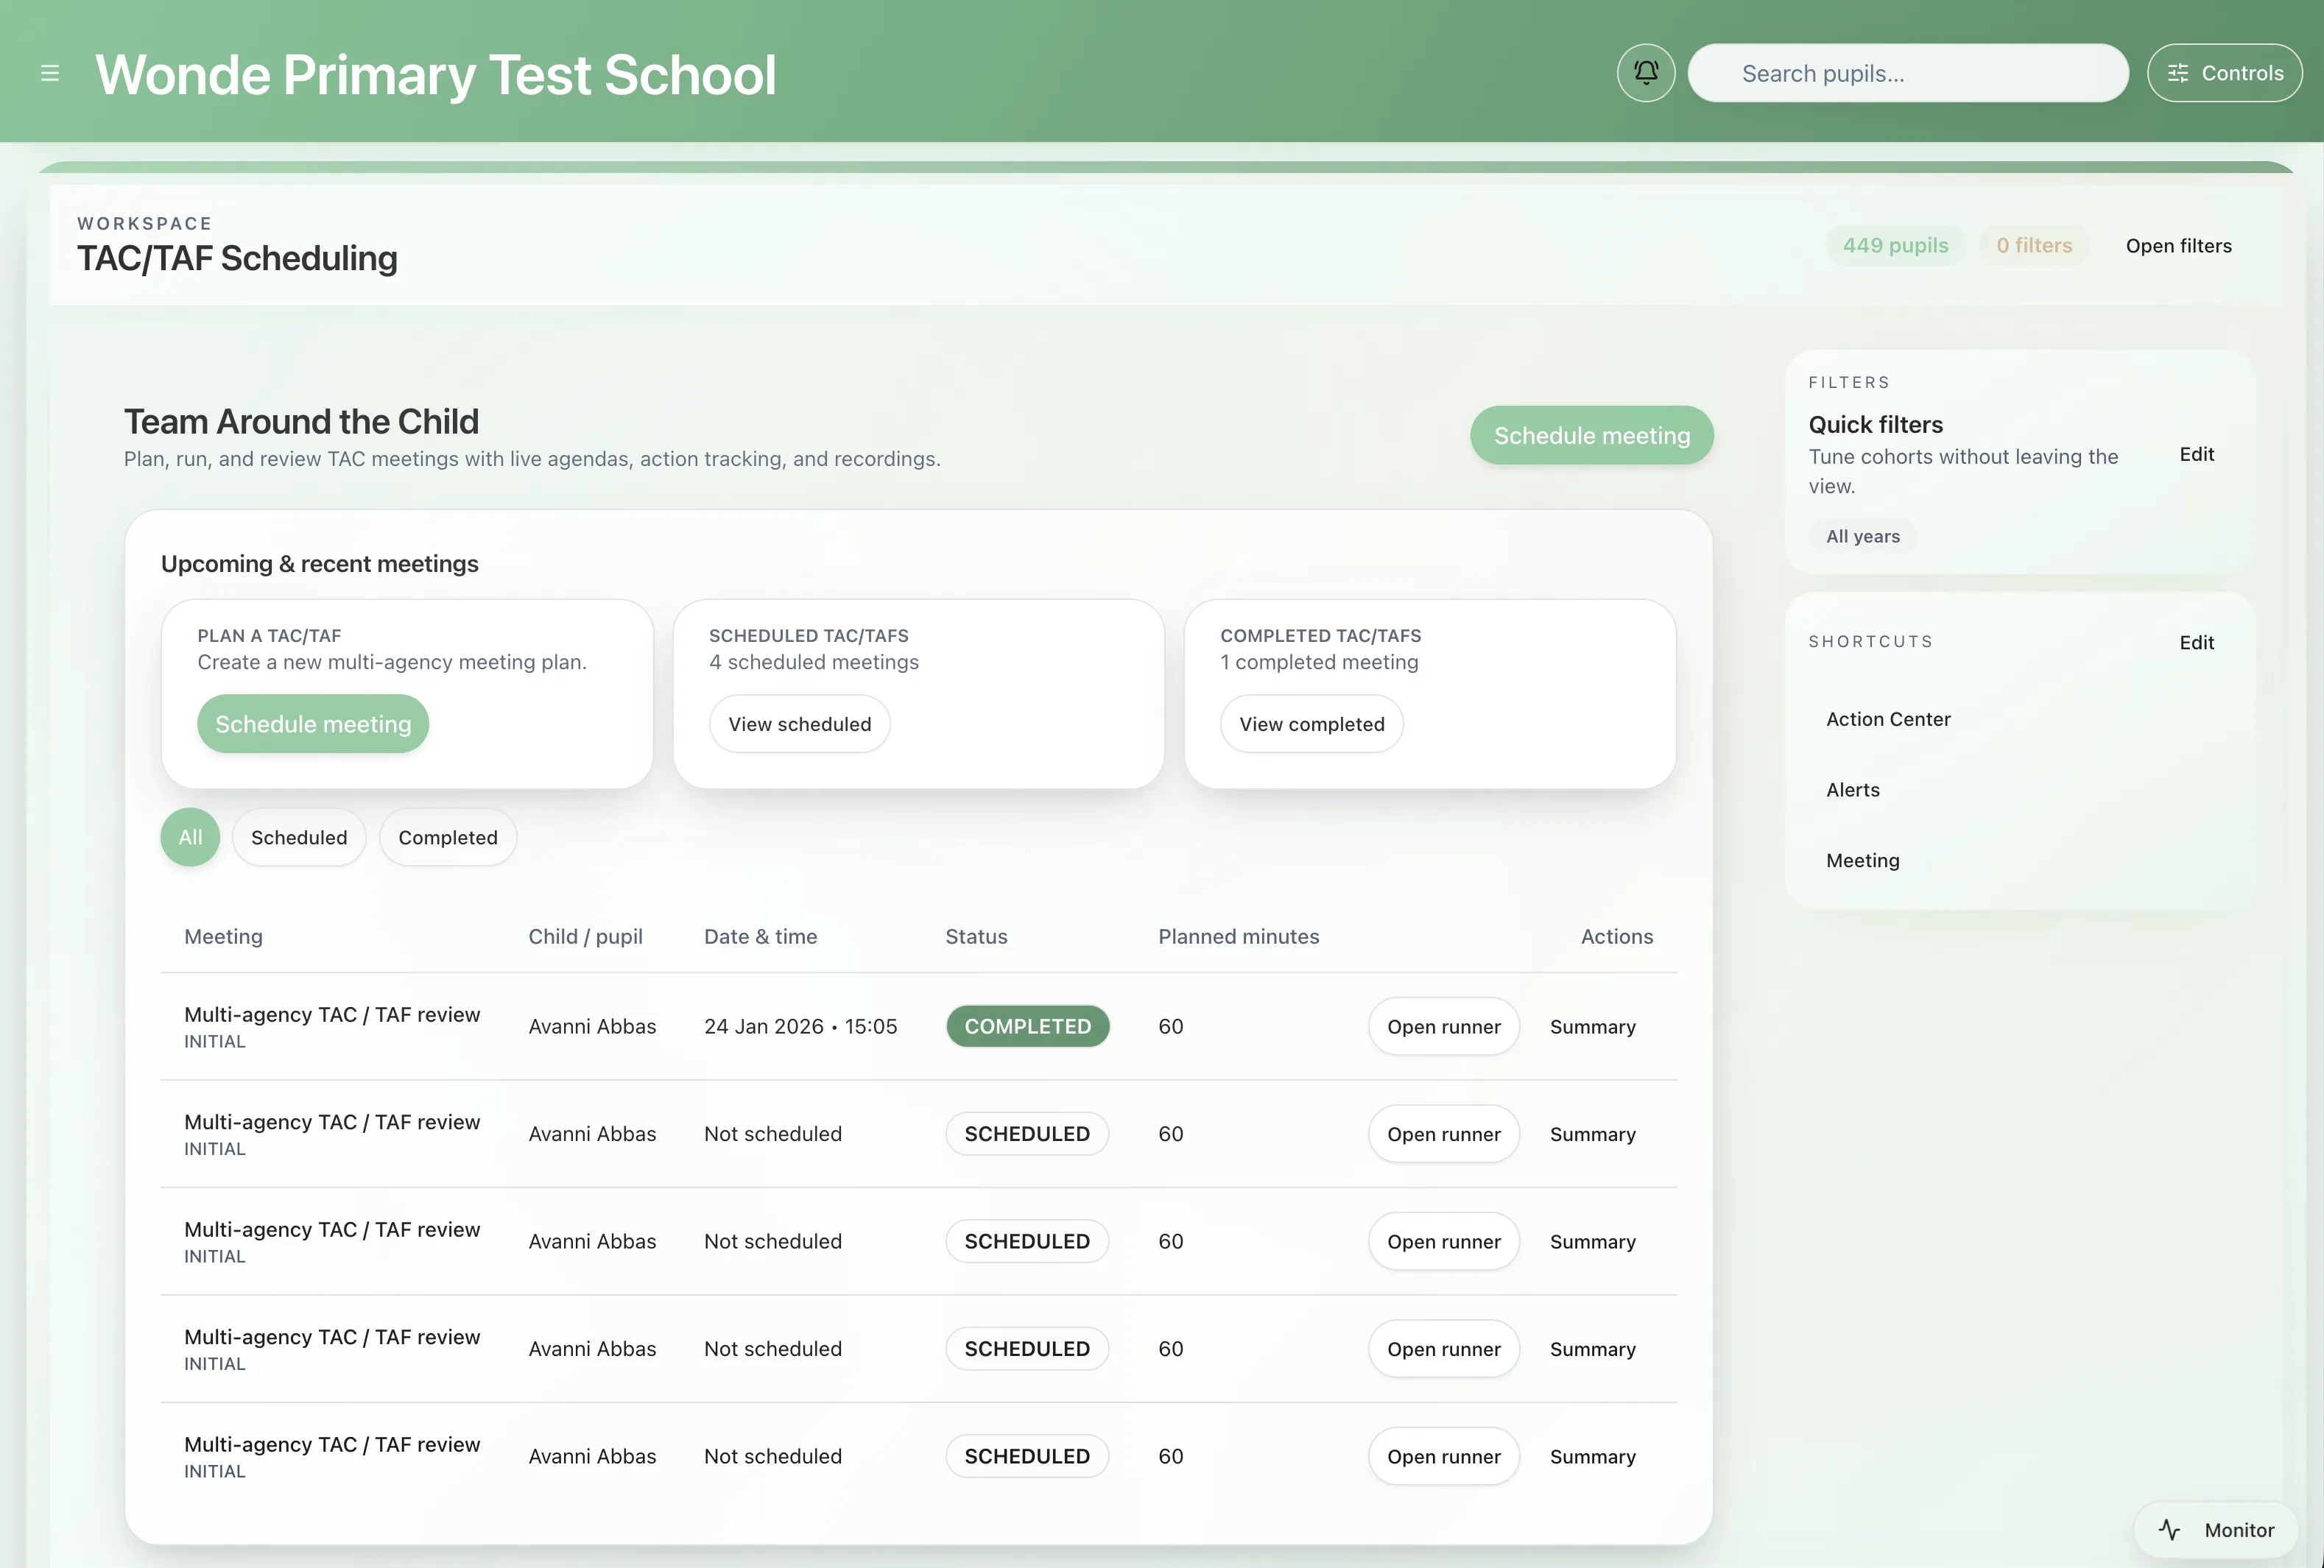Open runner for the completed meeting row
The image size is (2324, 1568).
click(1443, 1026)
